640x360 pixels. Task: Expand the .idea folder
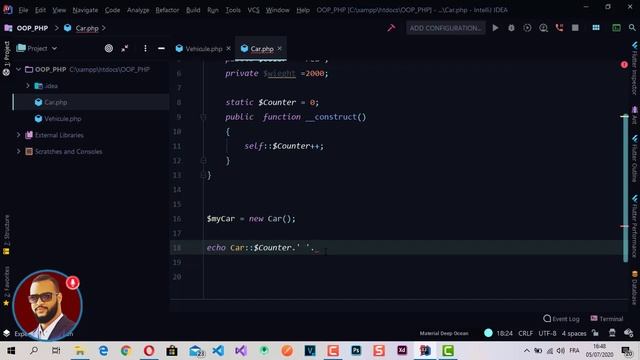pos(28,86)
